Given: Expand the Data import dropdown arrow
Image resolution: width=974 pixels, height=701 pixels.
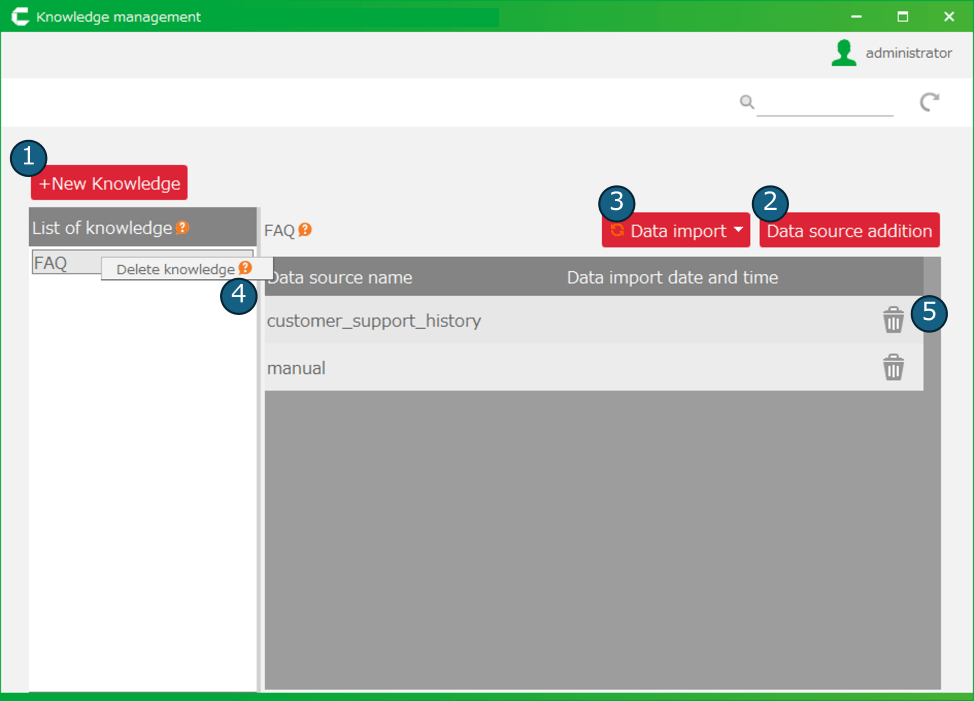Looking at the screenshot, I should 738,230.
